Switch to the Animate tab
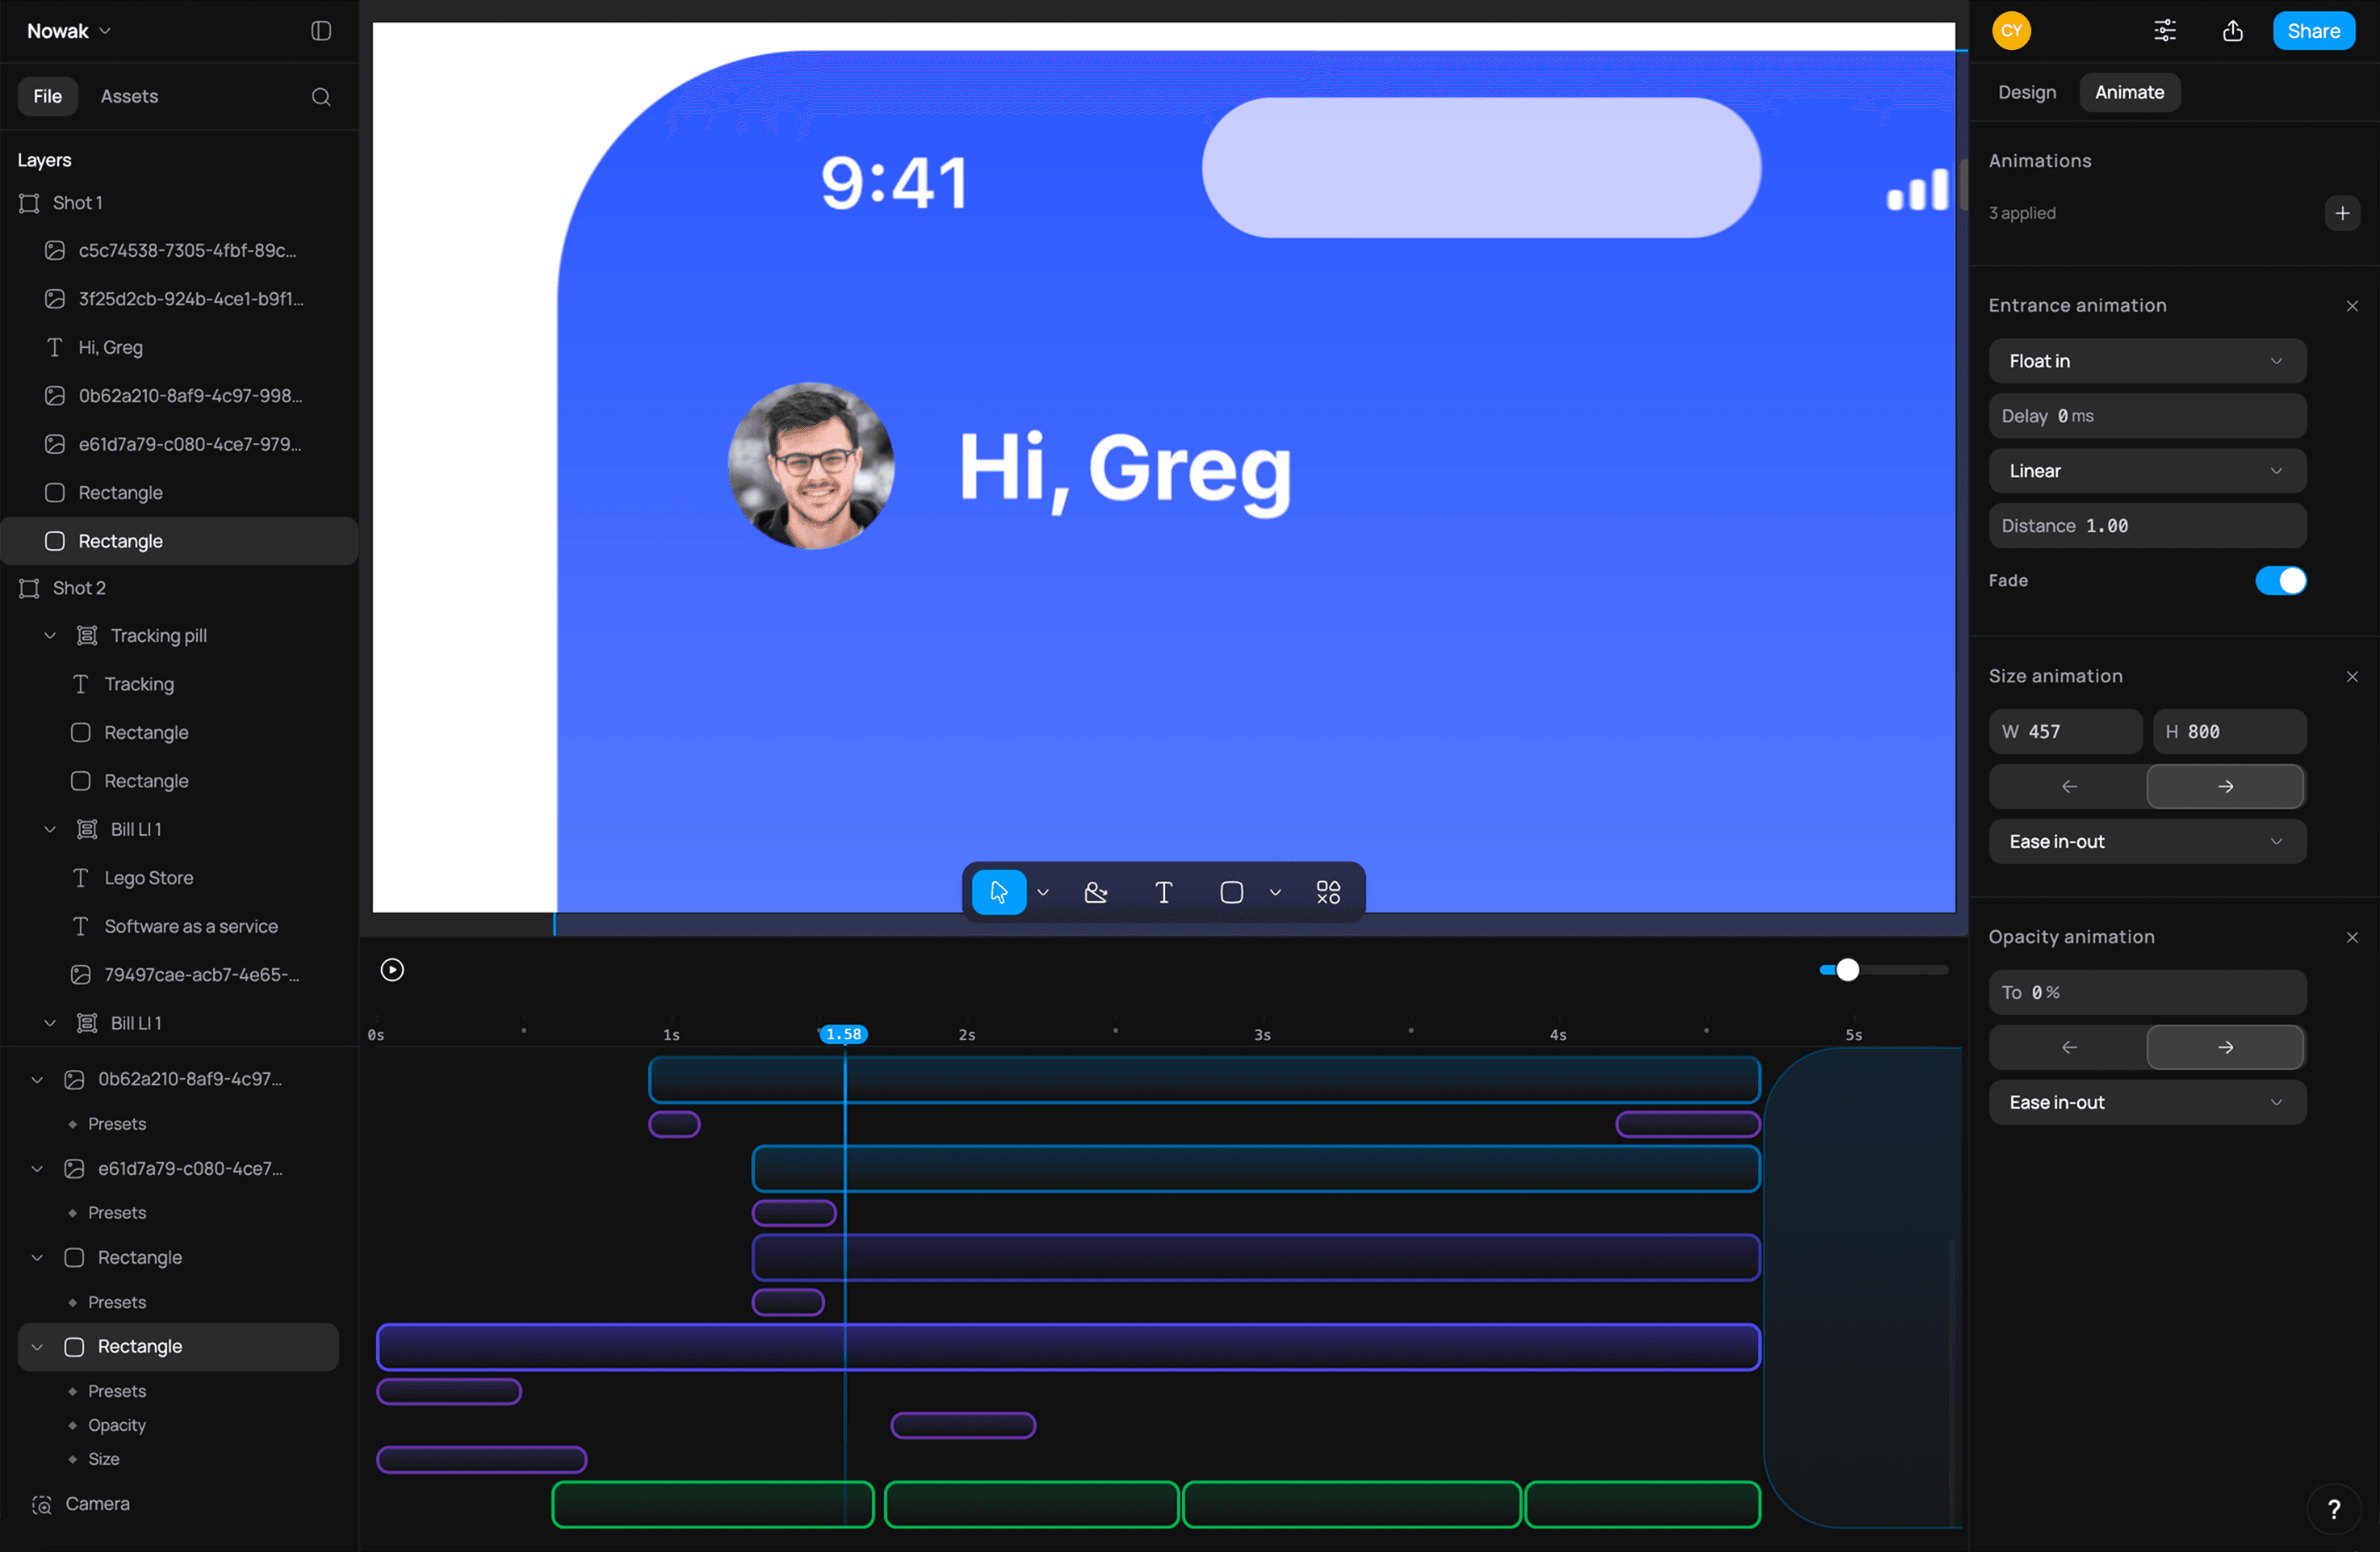Screen dimensions: 2380x1552 point(2128,92)
